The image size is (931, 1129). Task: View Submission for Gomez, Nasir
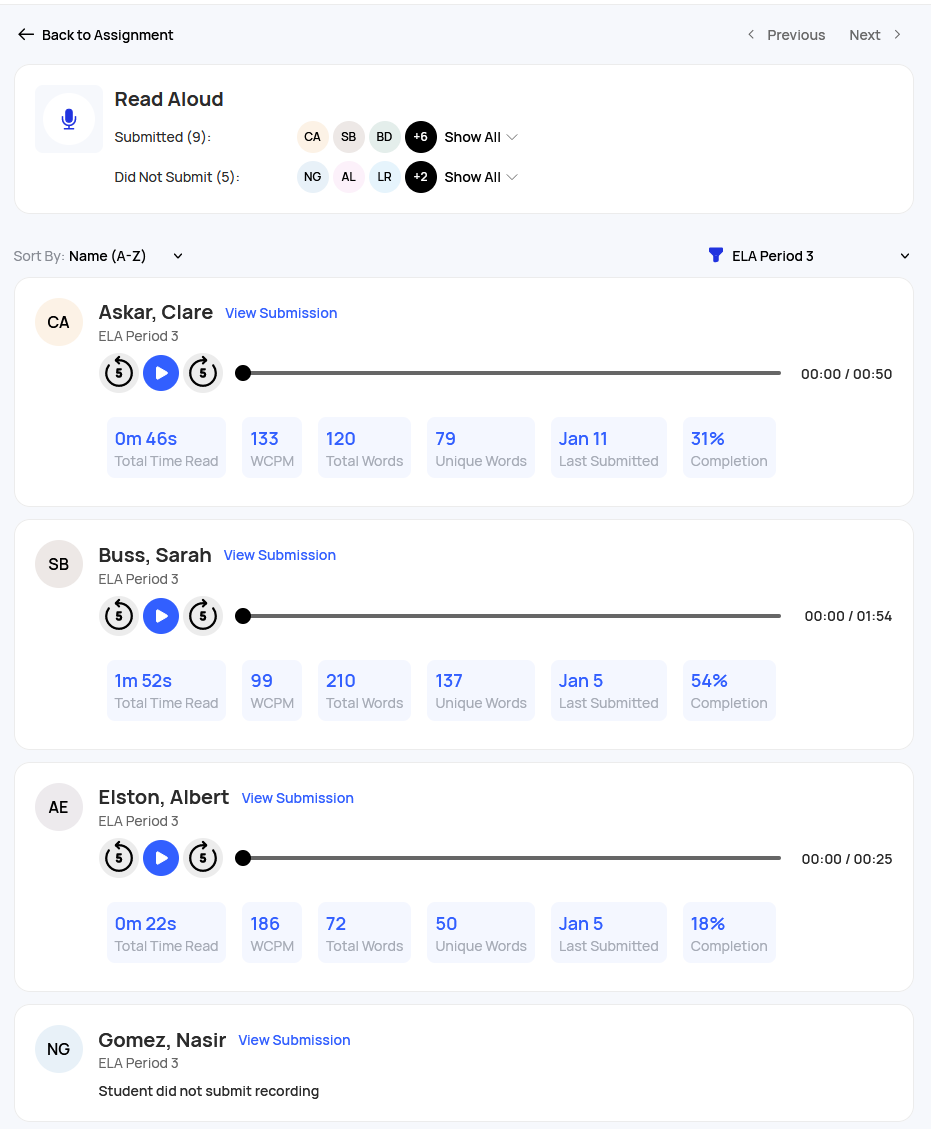pos(294,1040)
